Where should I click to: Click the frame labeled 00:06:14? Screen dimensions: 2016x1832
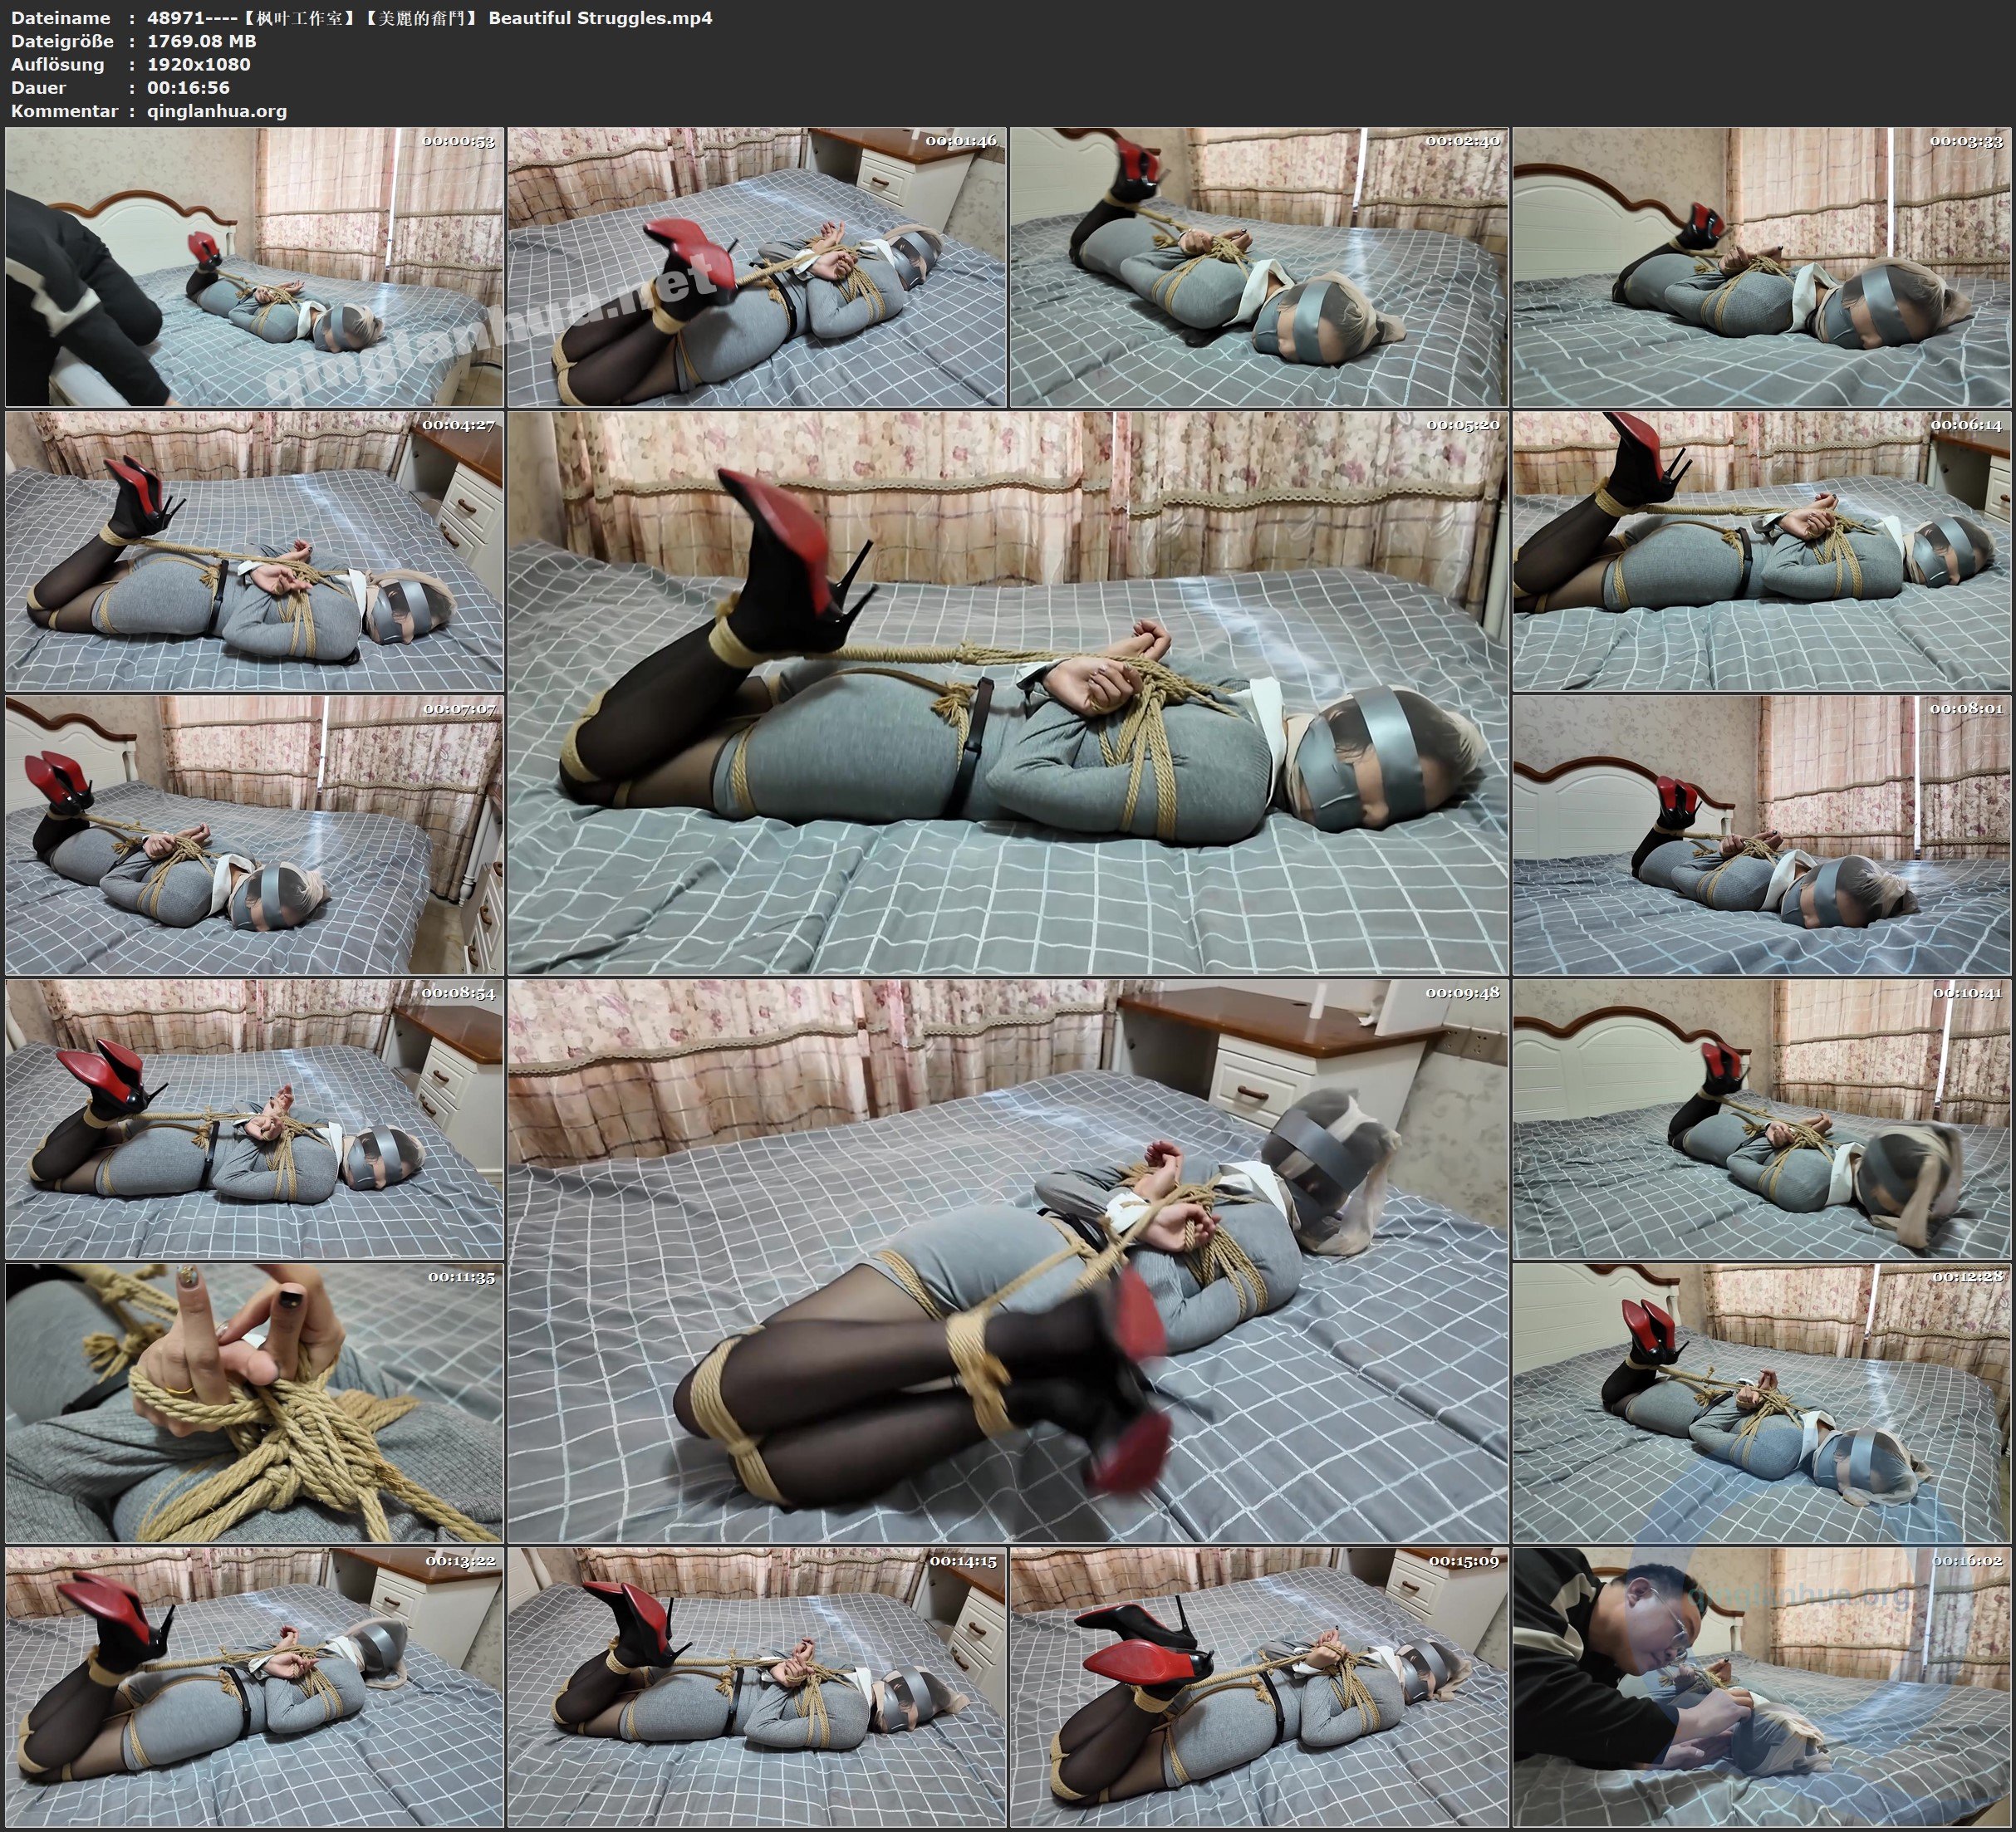click(x=1762, y=551)
